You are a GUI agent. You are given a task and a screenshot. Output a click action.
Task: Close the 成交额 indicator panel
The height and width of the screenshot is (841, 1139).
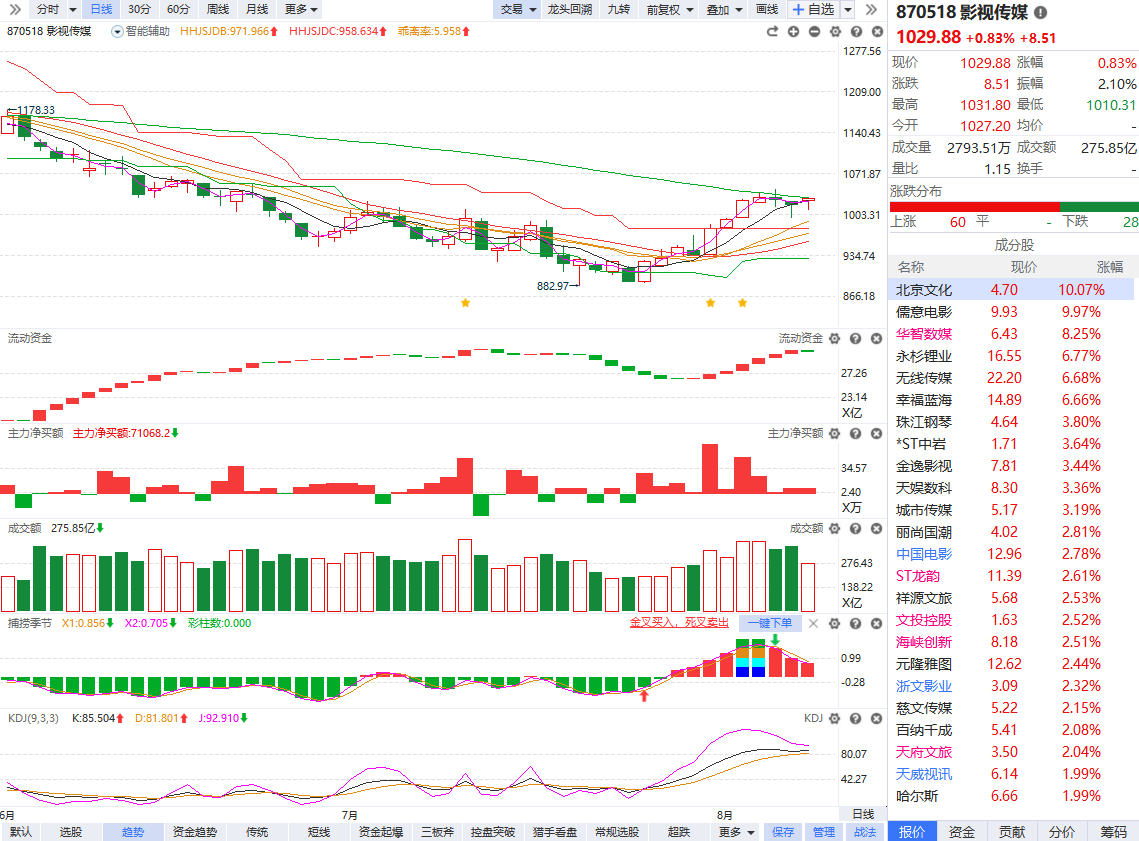tap(877, 529)
